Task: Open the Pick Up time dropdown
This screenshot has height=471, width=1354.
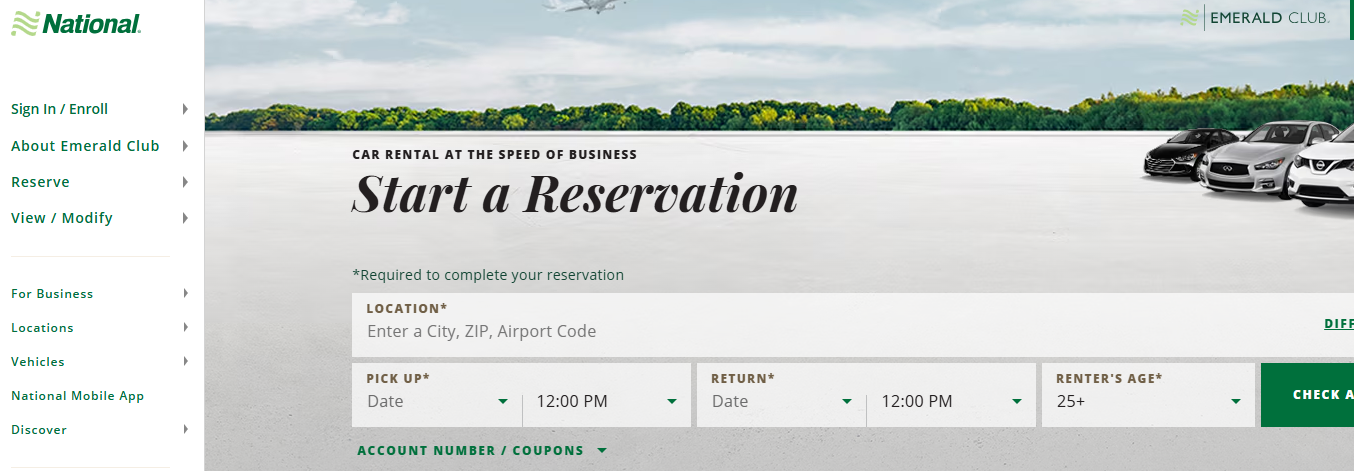Action: pos(607,402)
